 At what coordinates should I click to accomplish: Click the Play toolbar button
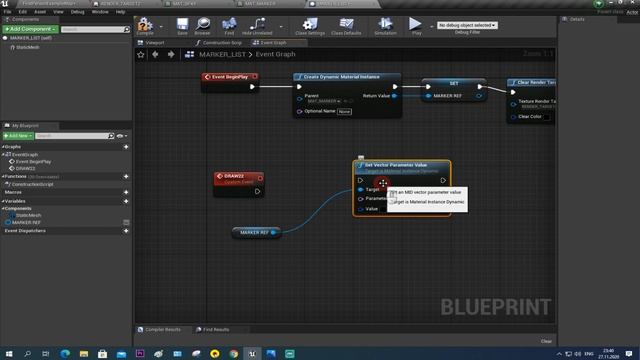416,25
